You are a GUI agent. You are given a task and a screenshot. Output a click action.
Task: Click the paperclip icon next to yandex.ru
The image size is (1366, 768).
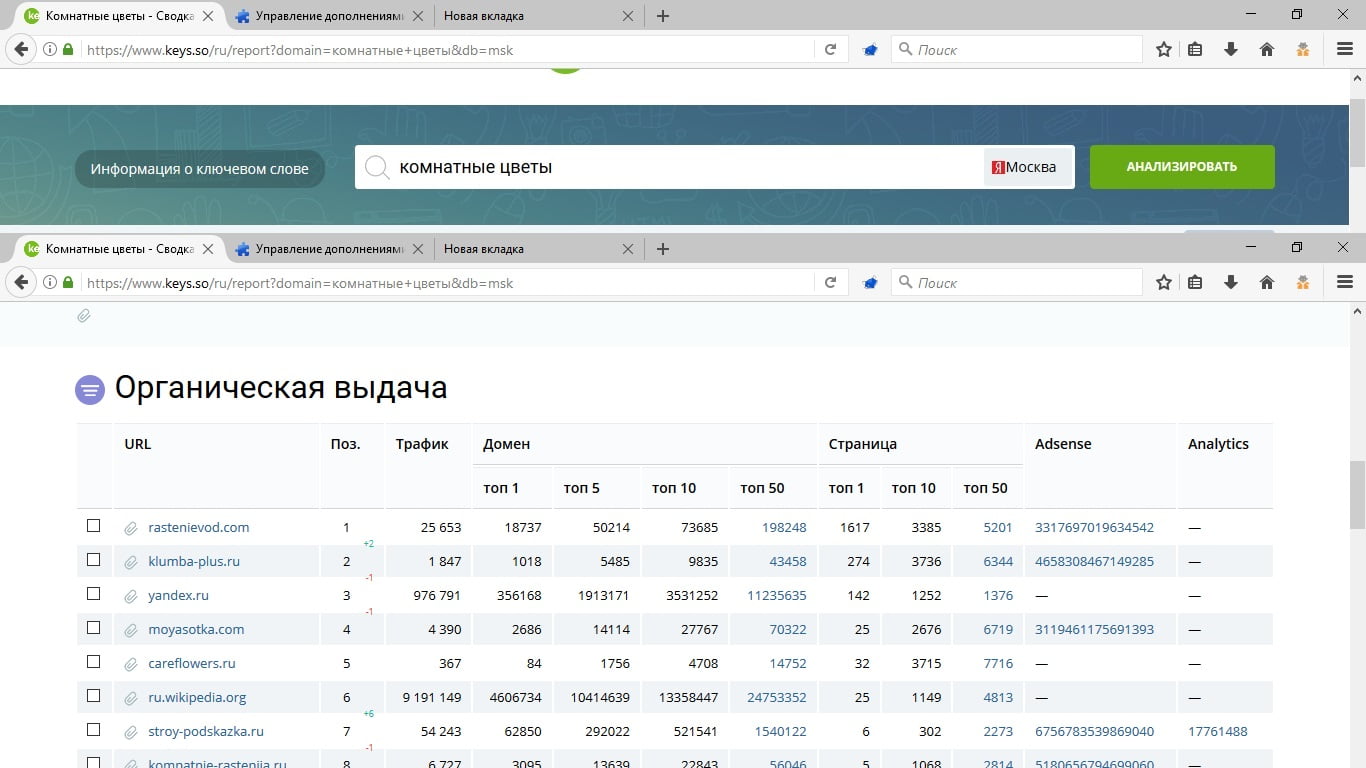[130, 596]
